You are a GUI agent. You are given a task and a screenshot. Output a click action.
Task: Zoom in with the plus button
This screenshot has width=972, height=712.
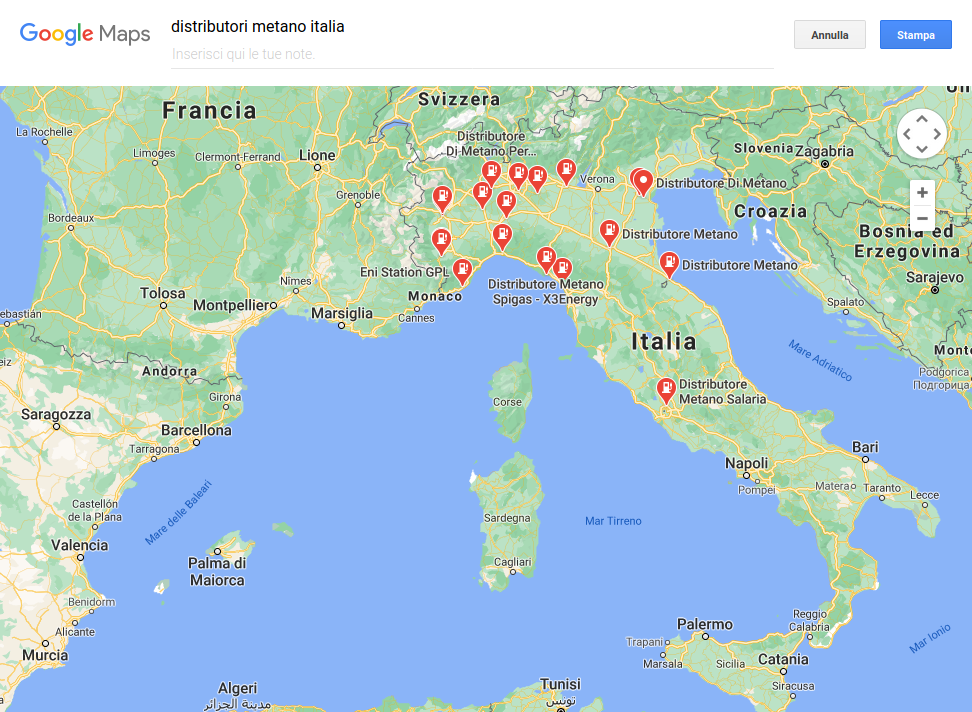(922, 193)
